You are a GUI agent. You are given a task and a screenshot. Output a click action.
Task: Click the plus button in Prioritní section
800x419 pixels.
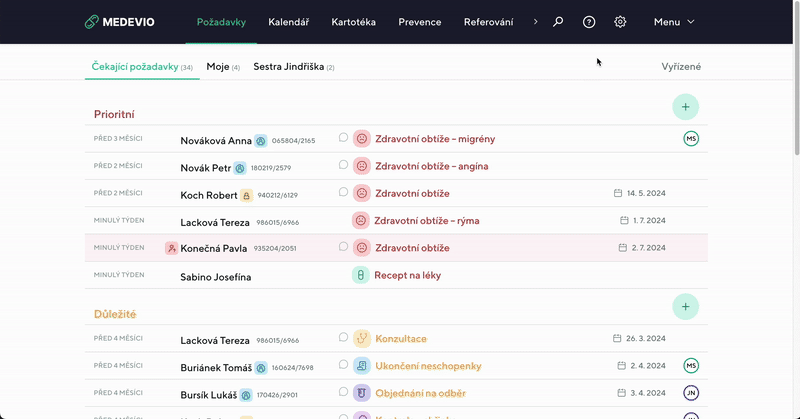(685, 107)
